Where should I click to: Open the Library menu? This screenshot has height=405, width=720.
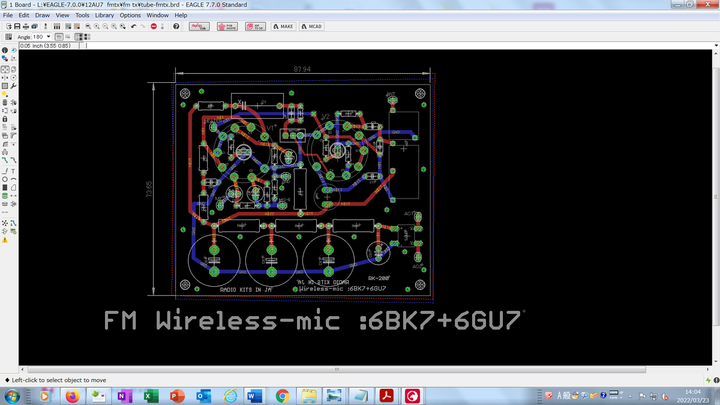point(105,16)
